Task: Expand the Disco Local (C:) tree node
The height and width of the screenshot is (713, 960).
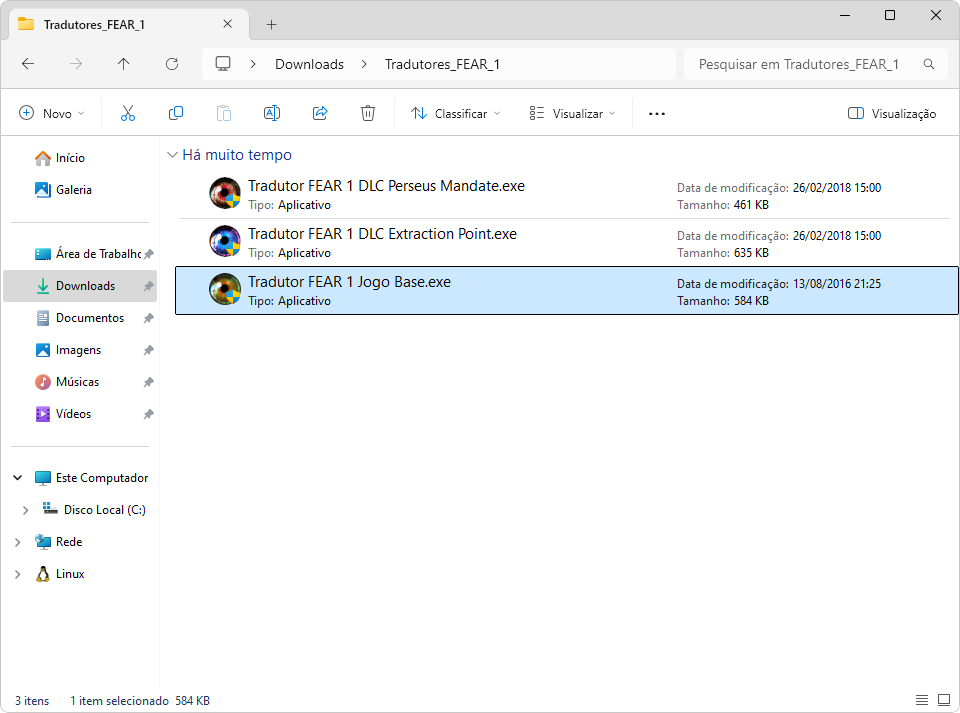Action: (25, 510)
